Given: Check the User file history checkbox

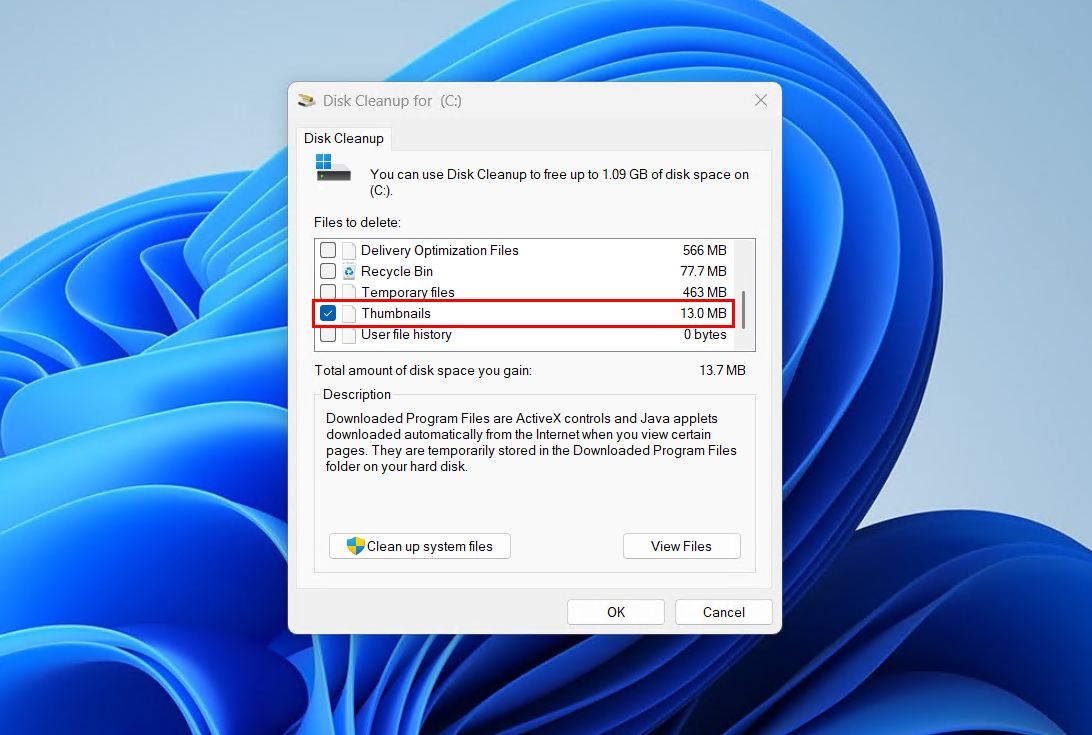Looking at the screenshot, I should pyautogui.click(x=327, y=335).
